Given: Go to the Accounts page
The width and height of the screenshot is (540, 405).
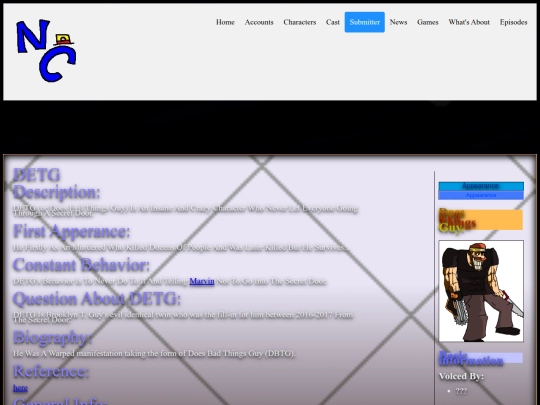Looking at the screenshot, I should [x=259, y=22].
